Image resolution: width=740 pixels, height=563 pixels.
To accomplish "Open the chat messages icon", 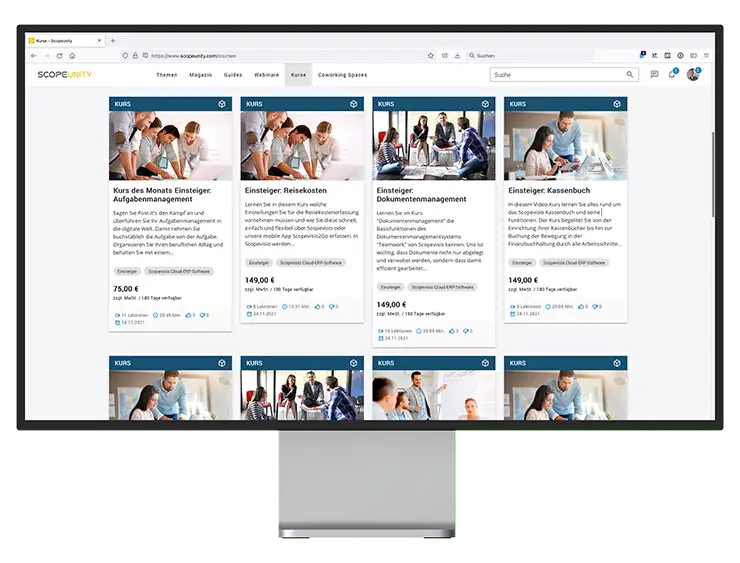I will [654, 75].
